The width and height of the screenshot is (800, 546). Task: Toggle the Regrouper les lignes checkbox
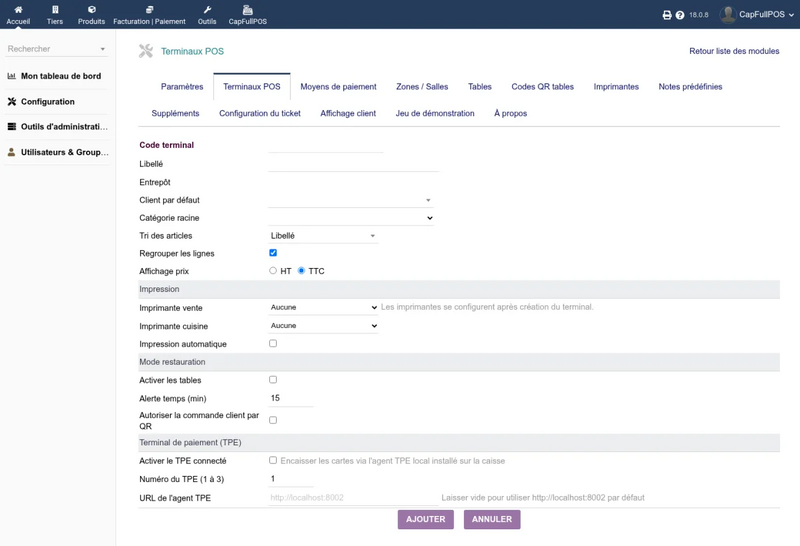coord(273,253)
